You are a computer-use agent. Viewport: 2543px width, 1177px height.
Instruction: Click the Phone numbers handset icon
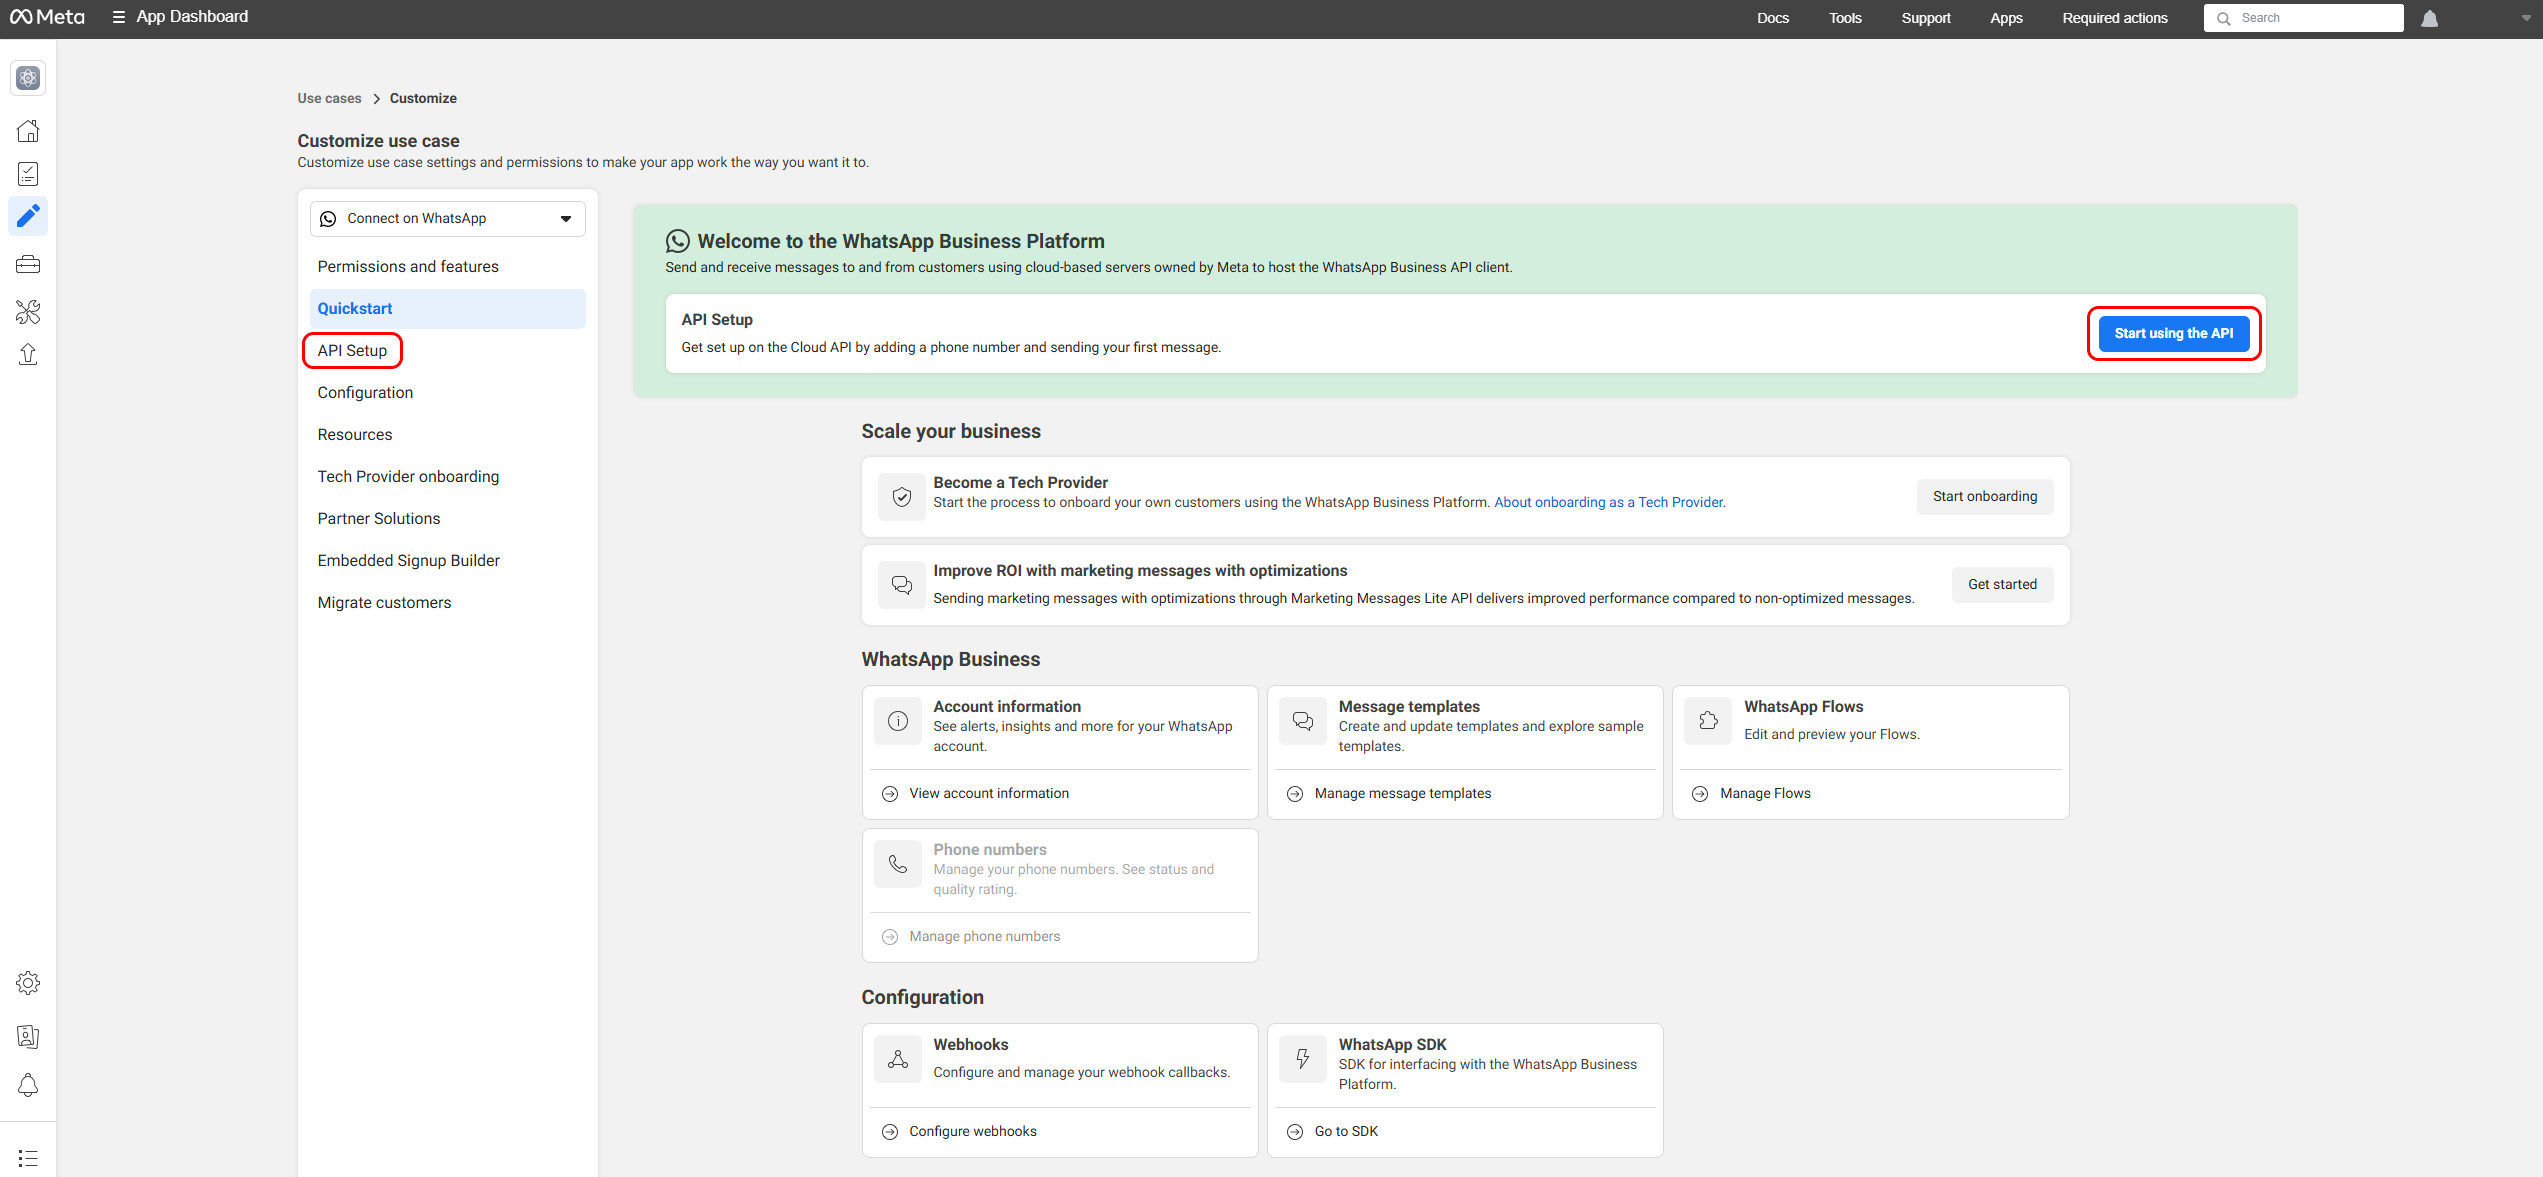coord(898,864)
